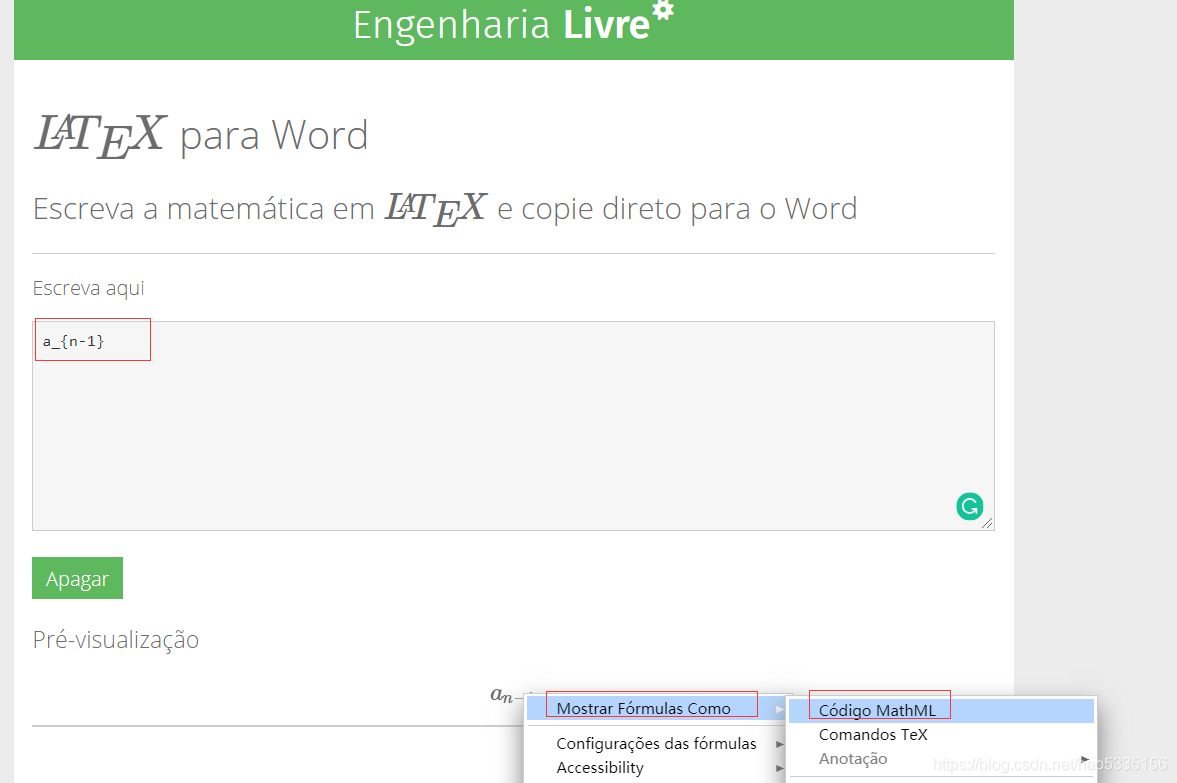Click the LaTeX para Word heading

coord(201,135)
